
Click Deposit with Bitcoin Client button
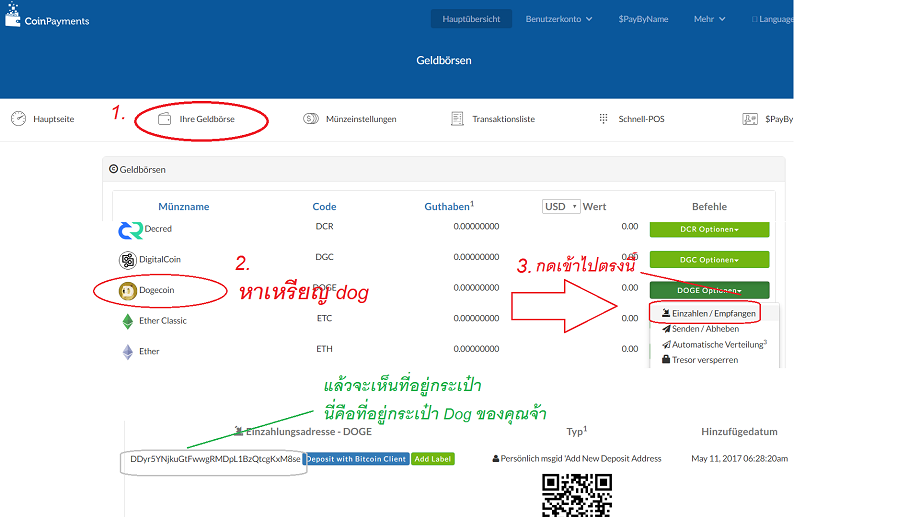click(x=356, y=459)
